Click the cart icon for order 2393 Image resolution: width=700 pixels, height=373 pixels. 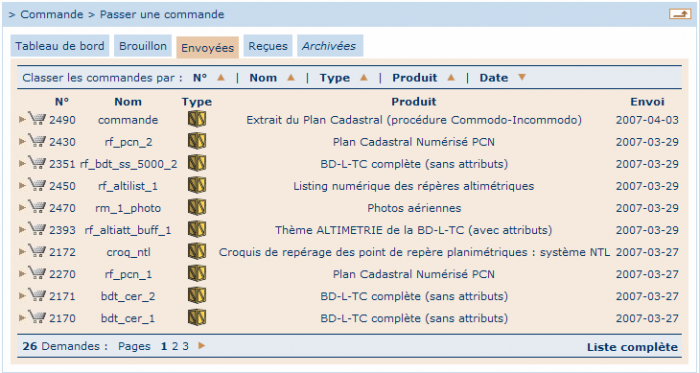click(x=37, y=229)
